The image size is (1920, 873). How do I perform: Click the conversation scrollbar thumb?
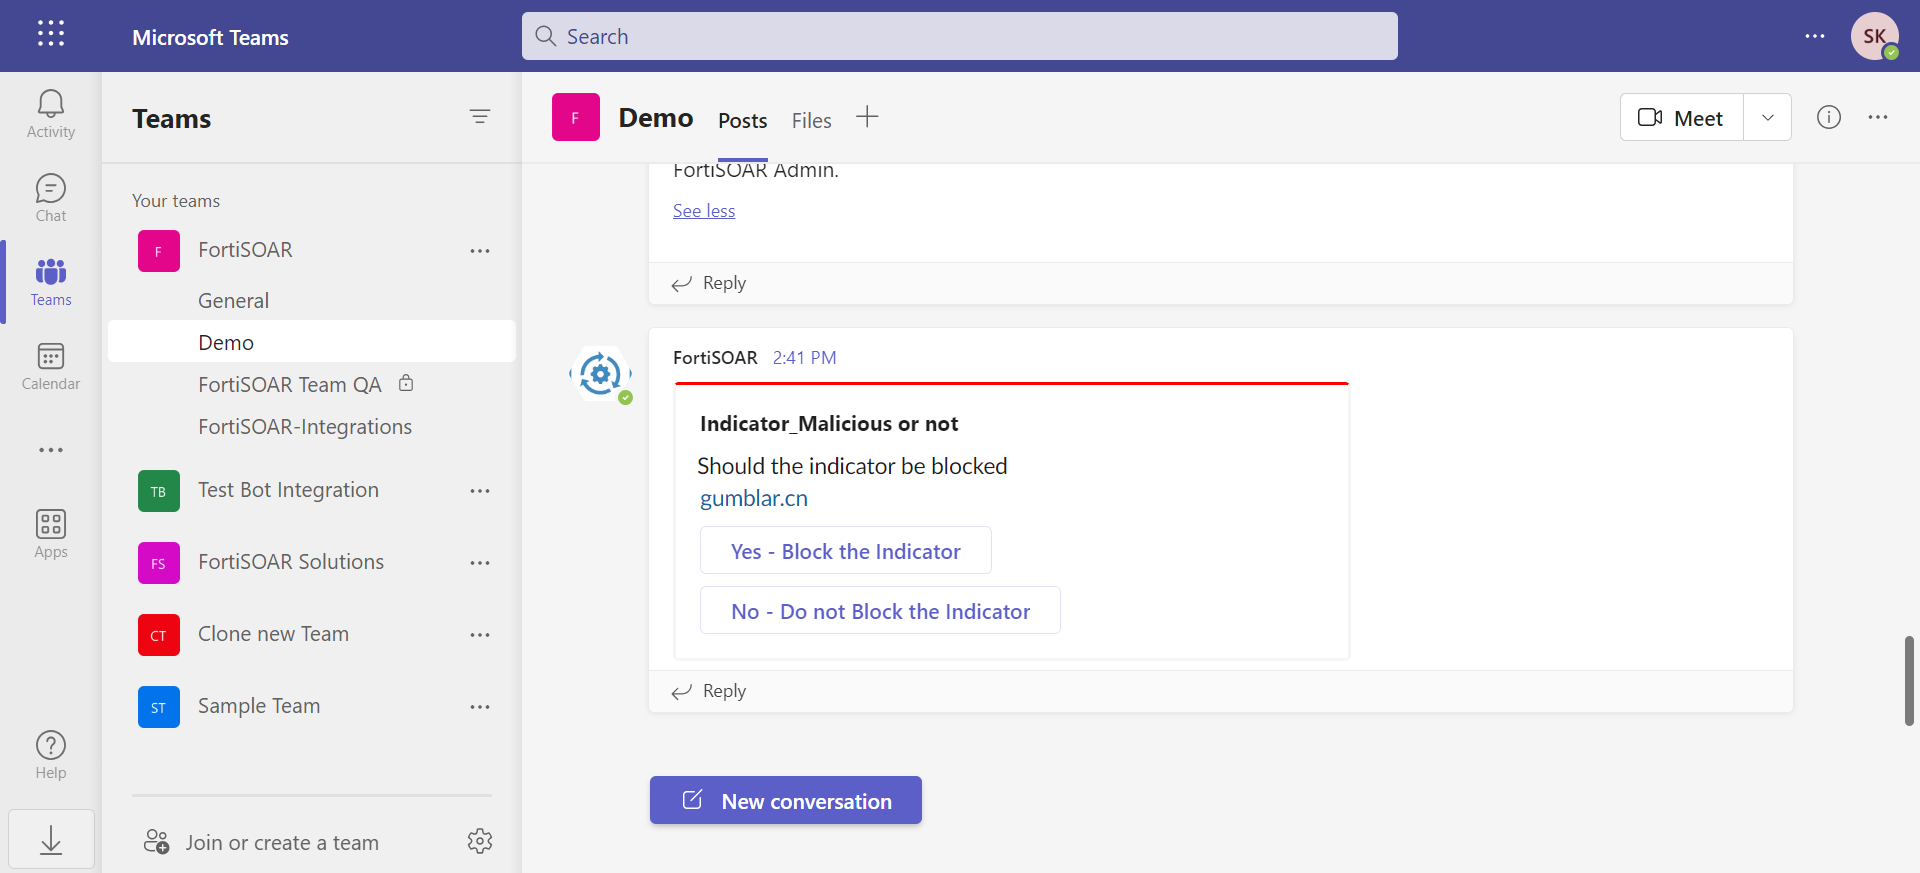coord(1909,680)
